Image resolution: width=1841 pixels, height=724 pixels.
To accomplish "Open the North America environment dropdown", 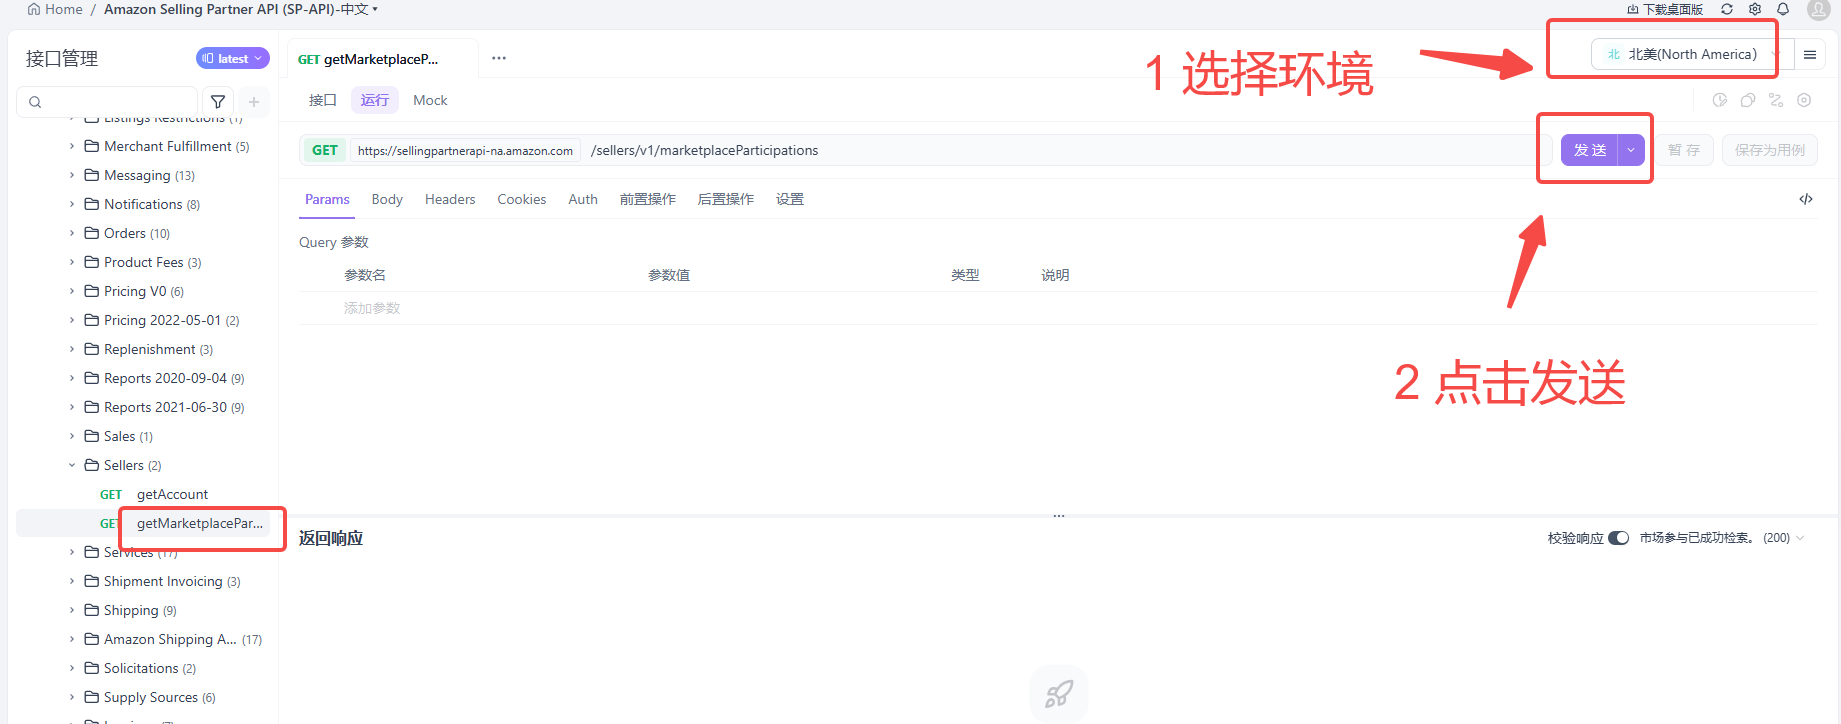I will click(1690, 55).
